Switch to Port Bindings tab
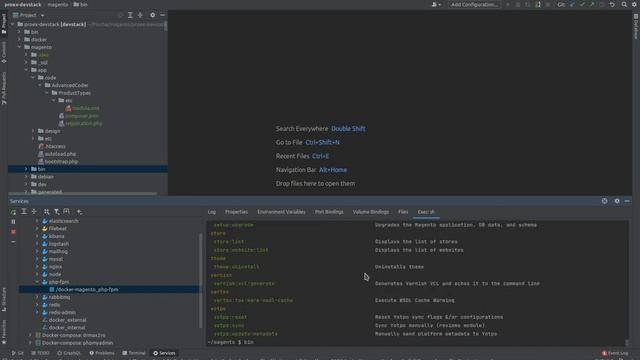This screenshot has height=360, width=640. pos(329,212)
